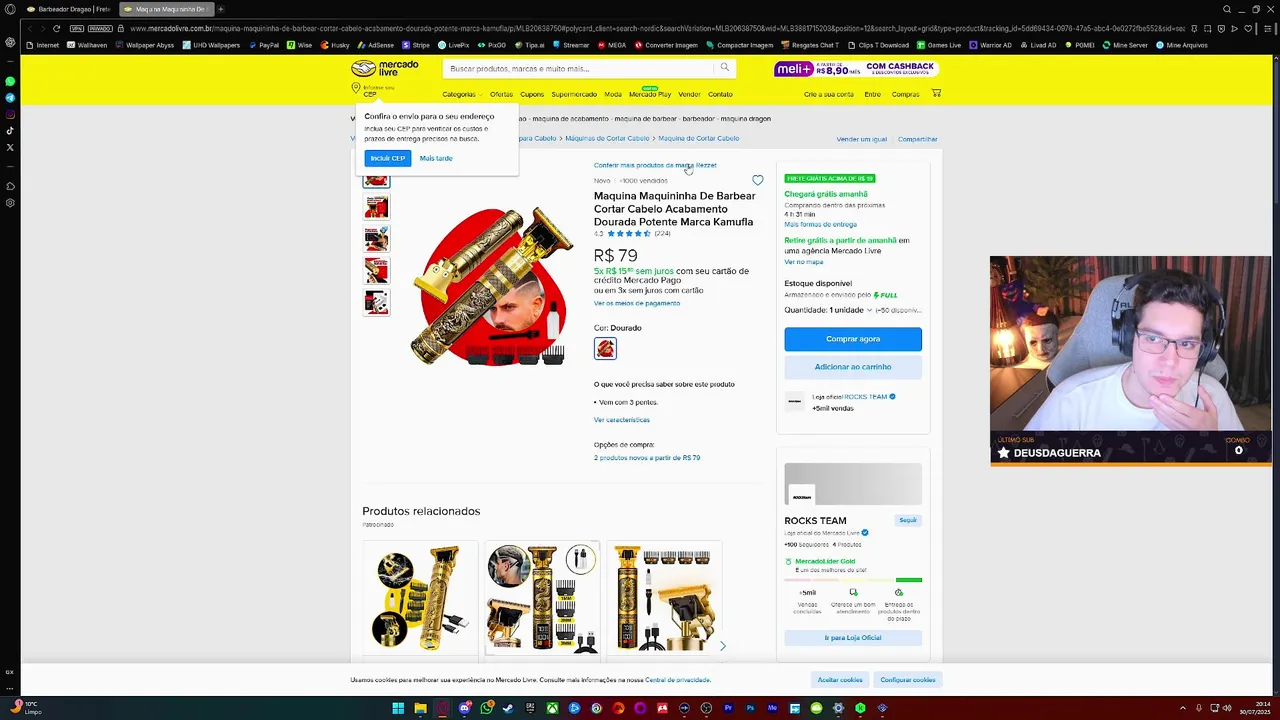Viewport: 1280px width, 720px height.
Task: Click Máquinas de Cortar Cabelo breadcrumb
Action: (x=607, y=138)
